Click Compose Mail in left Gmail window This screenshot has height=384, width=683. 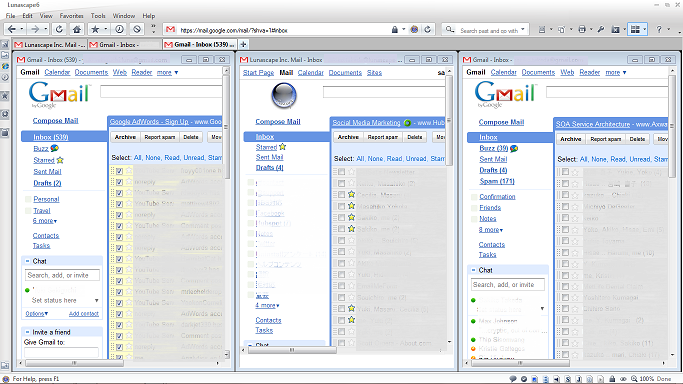pos(55,121)
